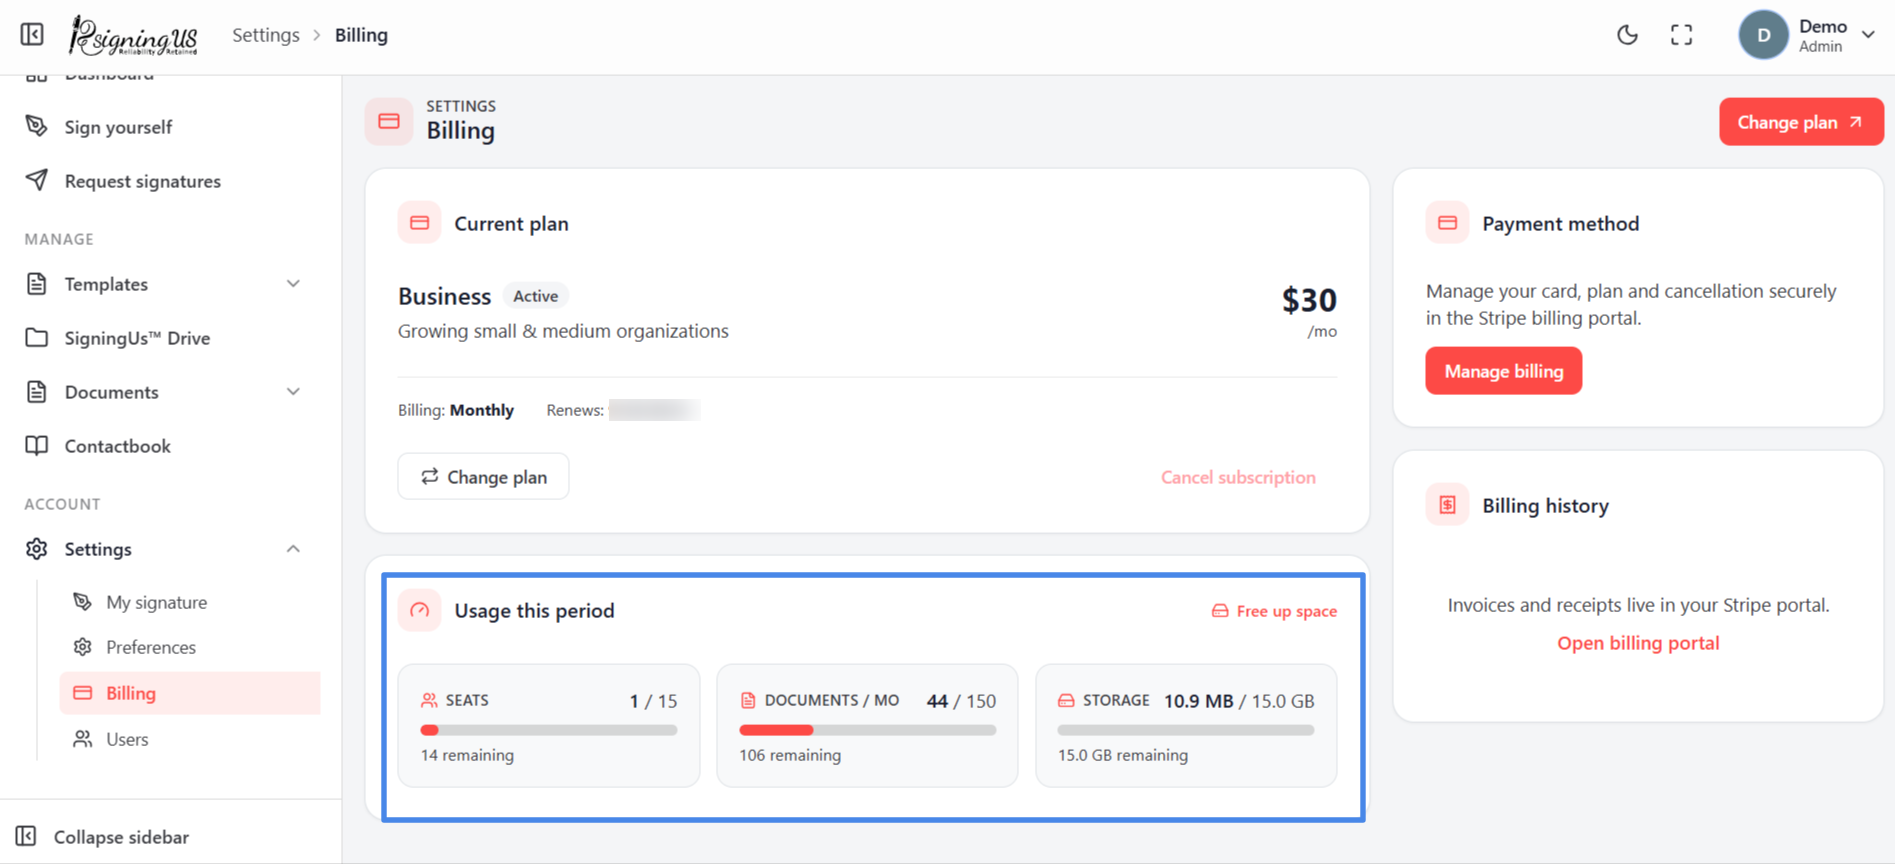Click the Documents per month progress bar
The image size is (1895, 864).
tap(868, 730)
